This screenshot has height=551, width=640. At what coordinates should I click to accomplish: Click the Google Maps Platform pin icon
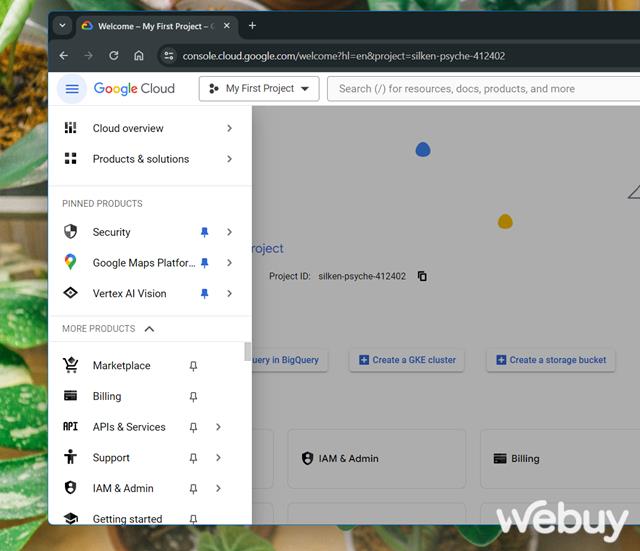click(71, 262)
